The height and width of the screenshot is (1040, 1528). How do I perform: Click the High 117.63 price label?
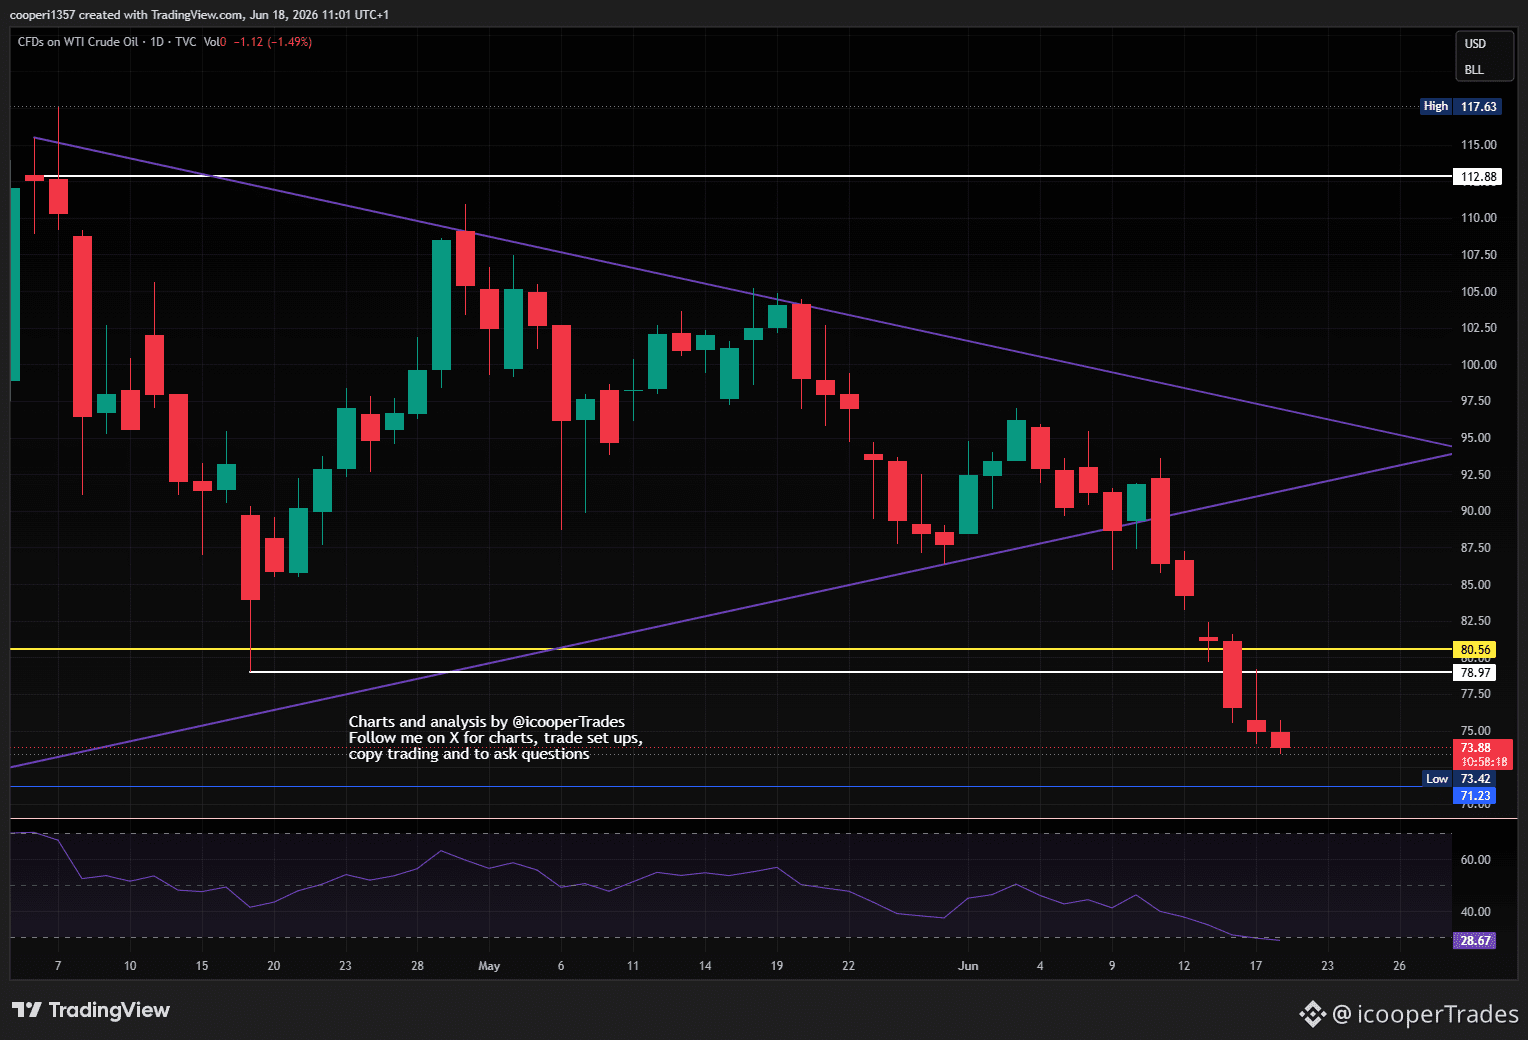click(1461, 106)
